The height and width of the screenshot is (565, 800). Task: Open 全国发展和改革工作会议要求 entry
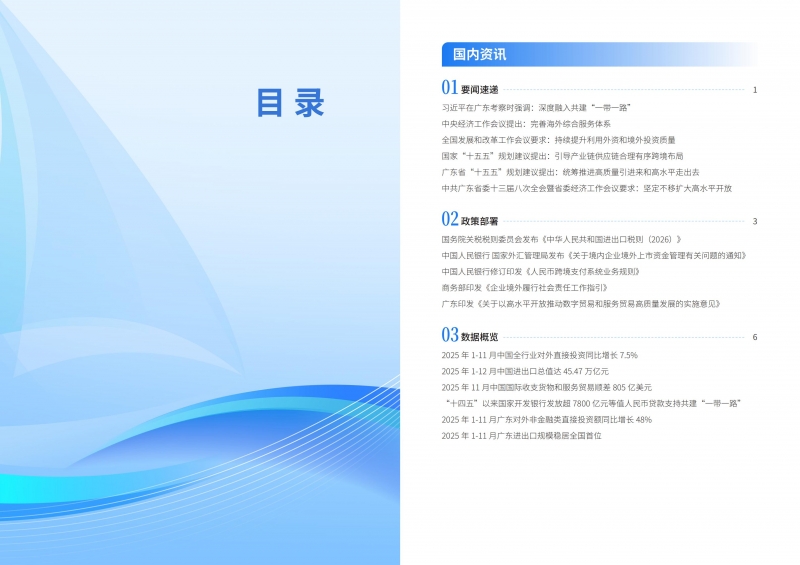tap(558, 140)
